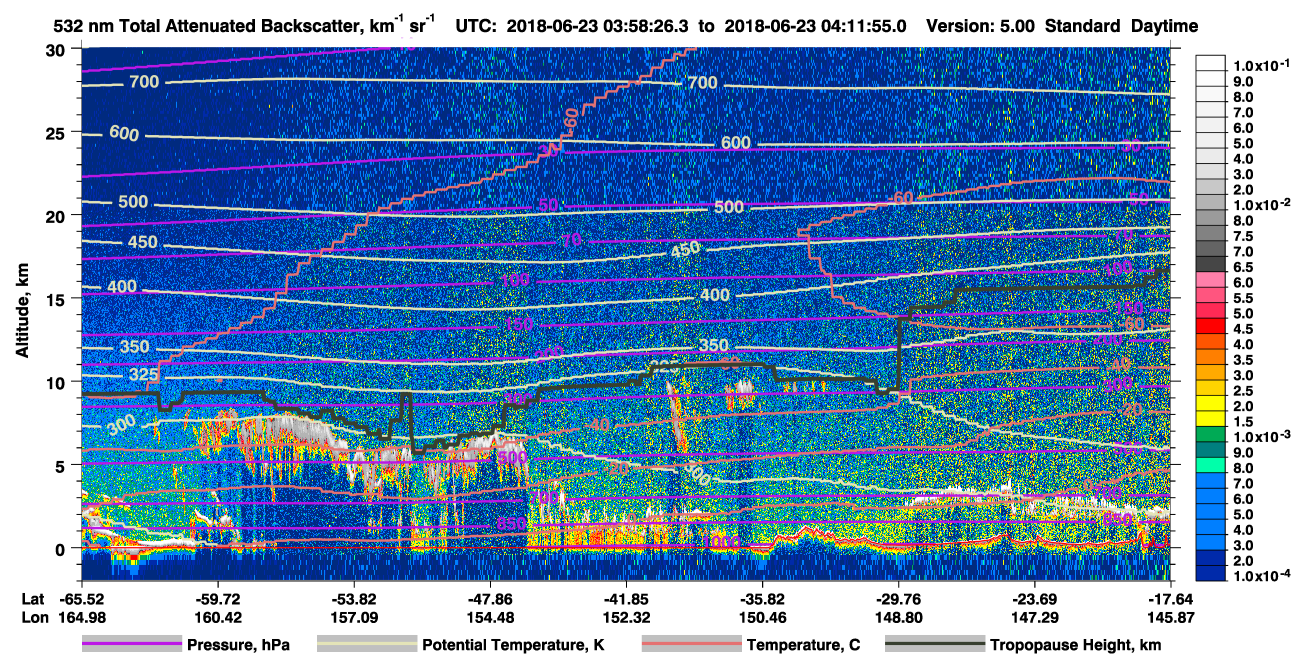Screen dimensions: 1300x667
Task: Click the 'Temperature, C' legend label
Action: click(803, 645)
